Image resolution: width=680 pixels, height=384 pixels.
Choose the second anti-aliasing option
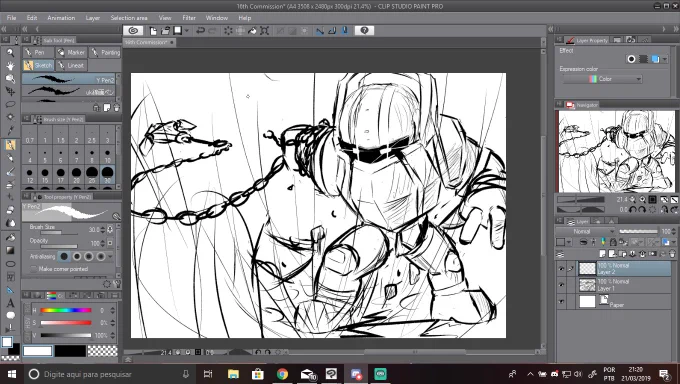76,256
